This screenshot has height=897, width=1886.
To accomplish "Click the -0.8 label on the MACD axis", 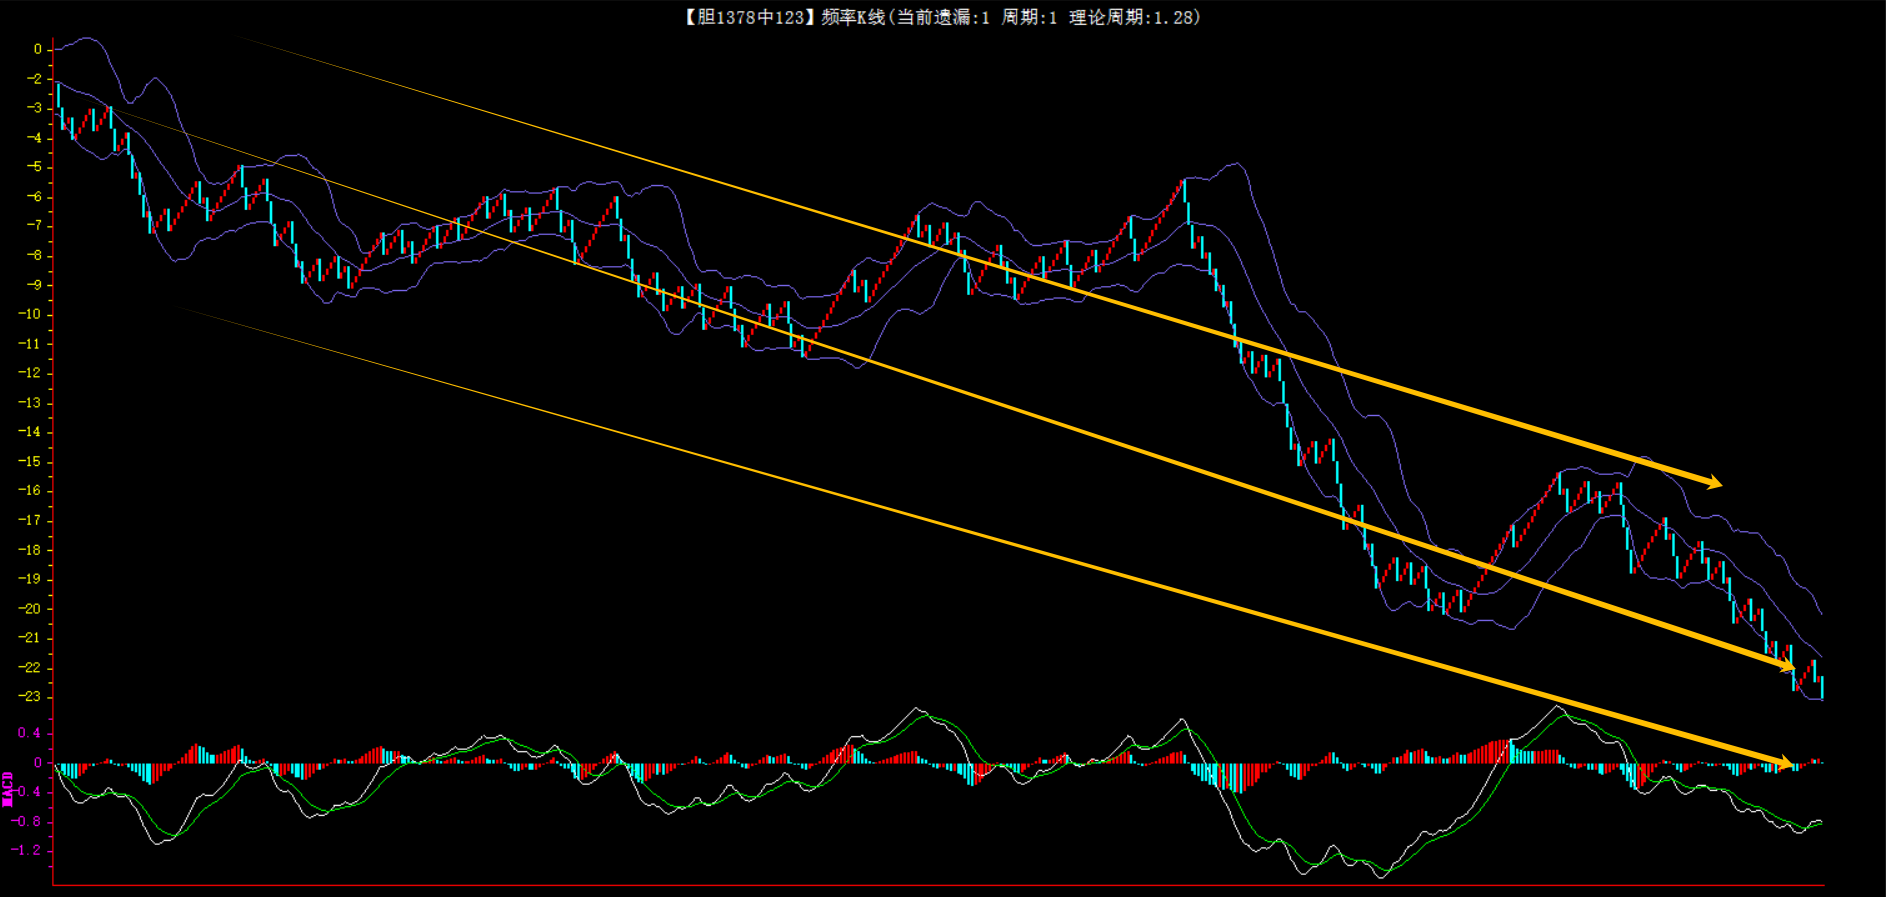I will click(28, 821).
